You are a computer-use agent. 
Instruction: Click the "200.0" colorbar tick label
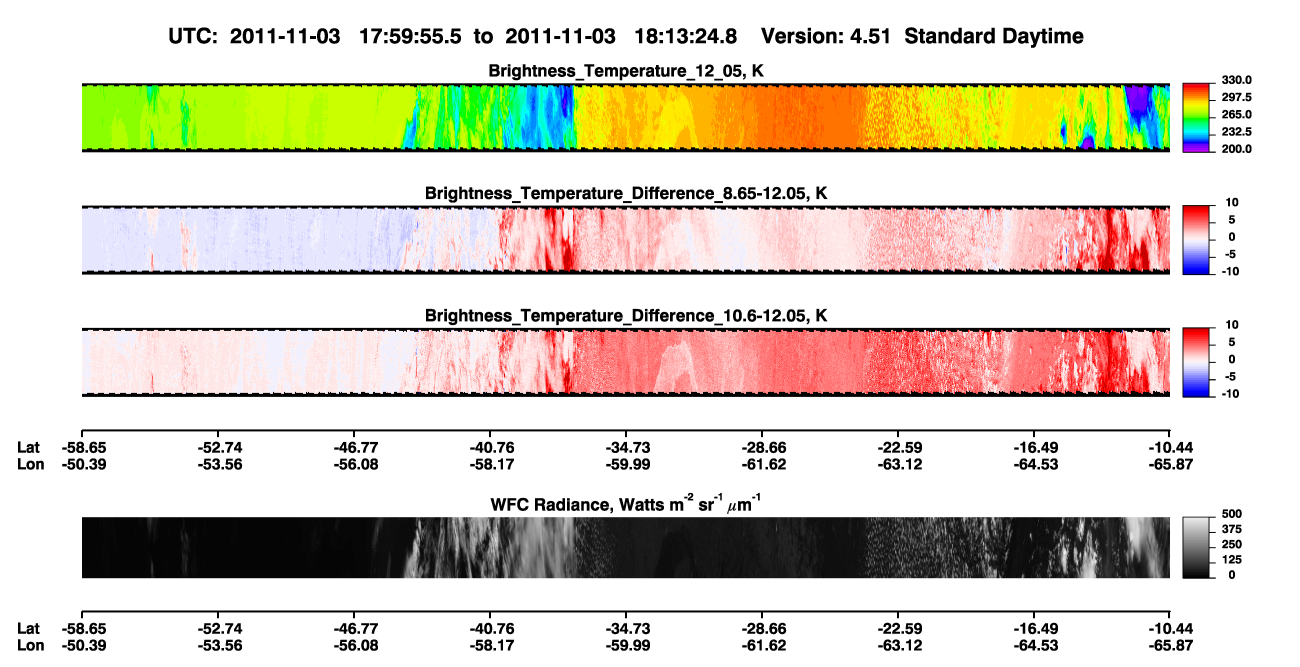1237,148
